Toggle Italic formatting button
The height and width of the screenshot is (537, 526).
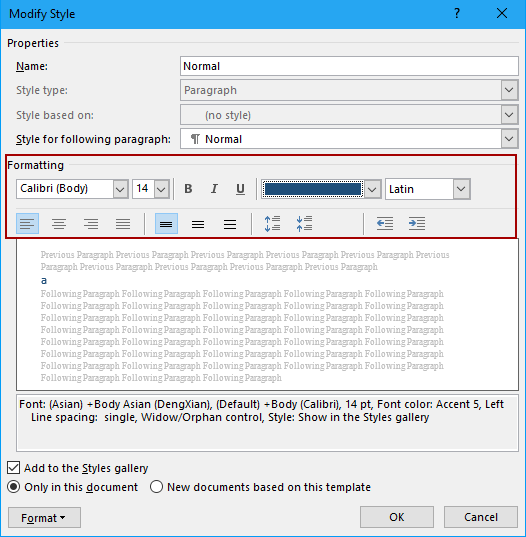click(214, 189)
